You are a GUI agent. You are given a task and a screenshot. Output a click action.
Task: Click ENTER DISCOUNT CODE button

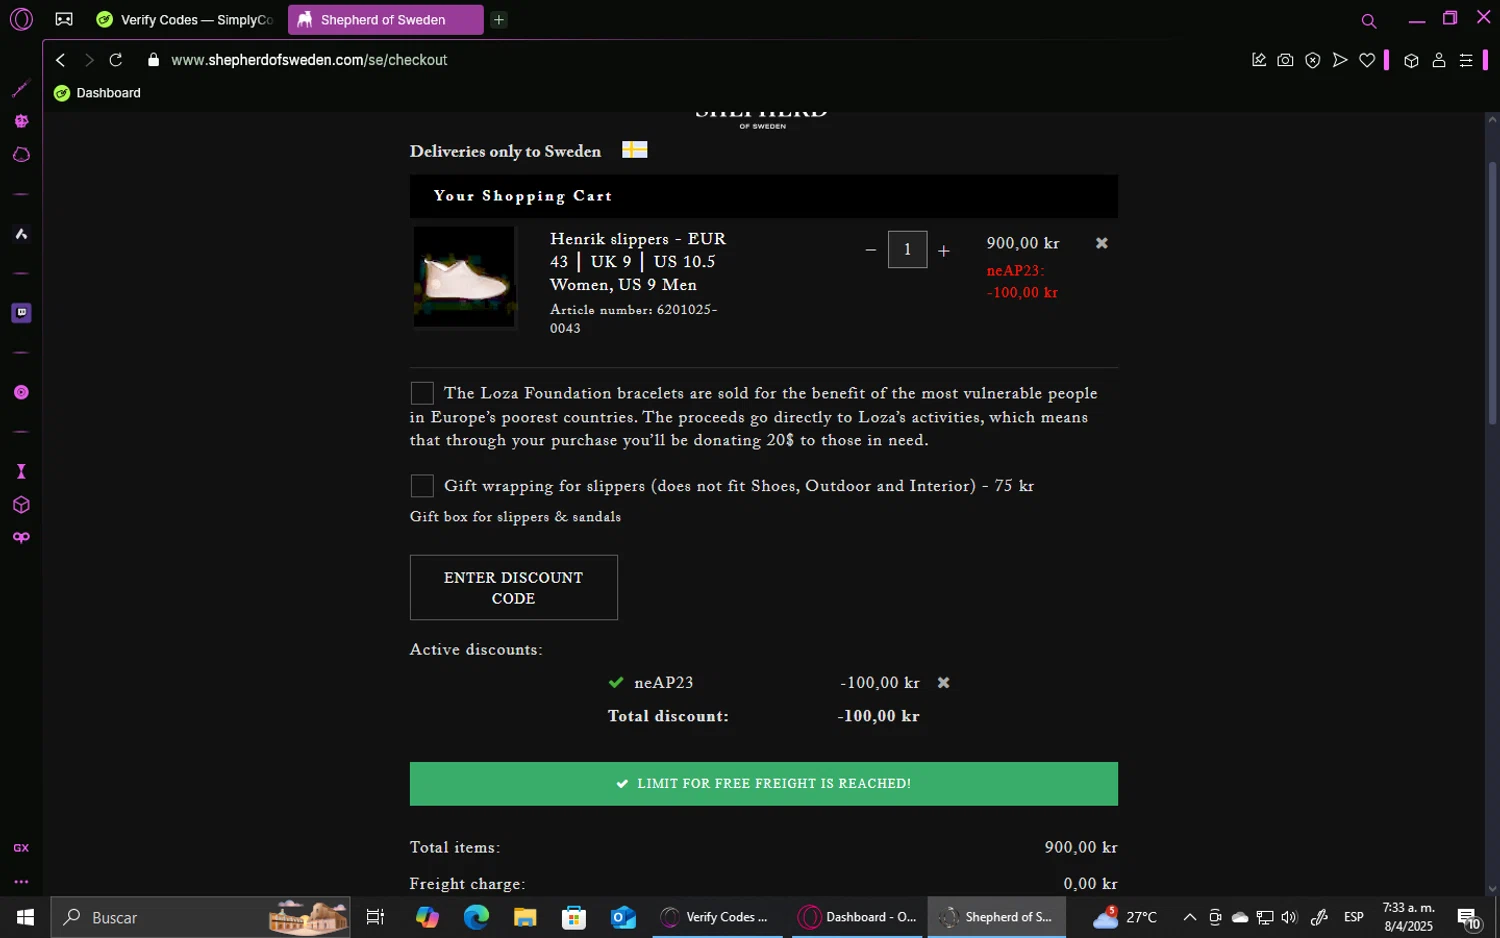(x=513, y=588)
